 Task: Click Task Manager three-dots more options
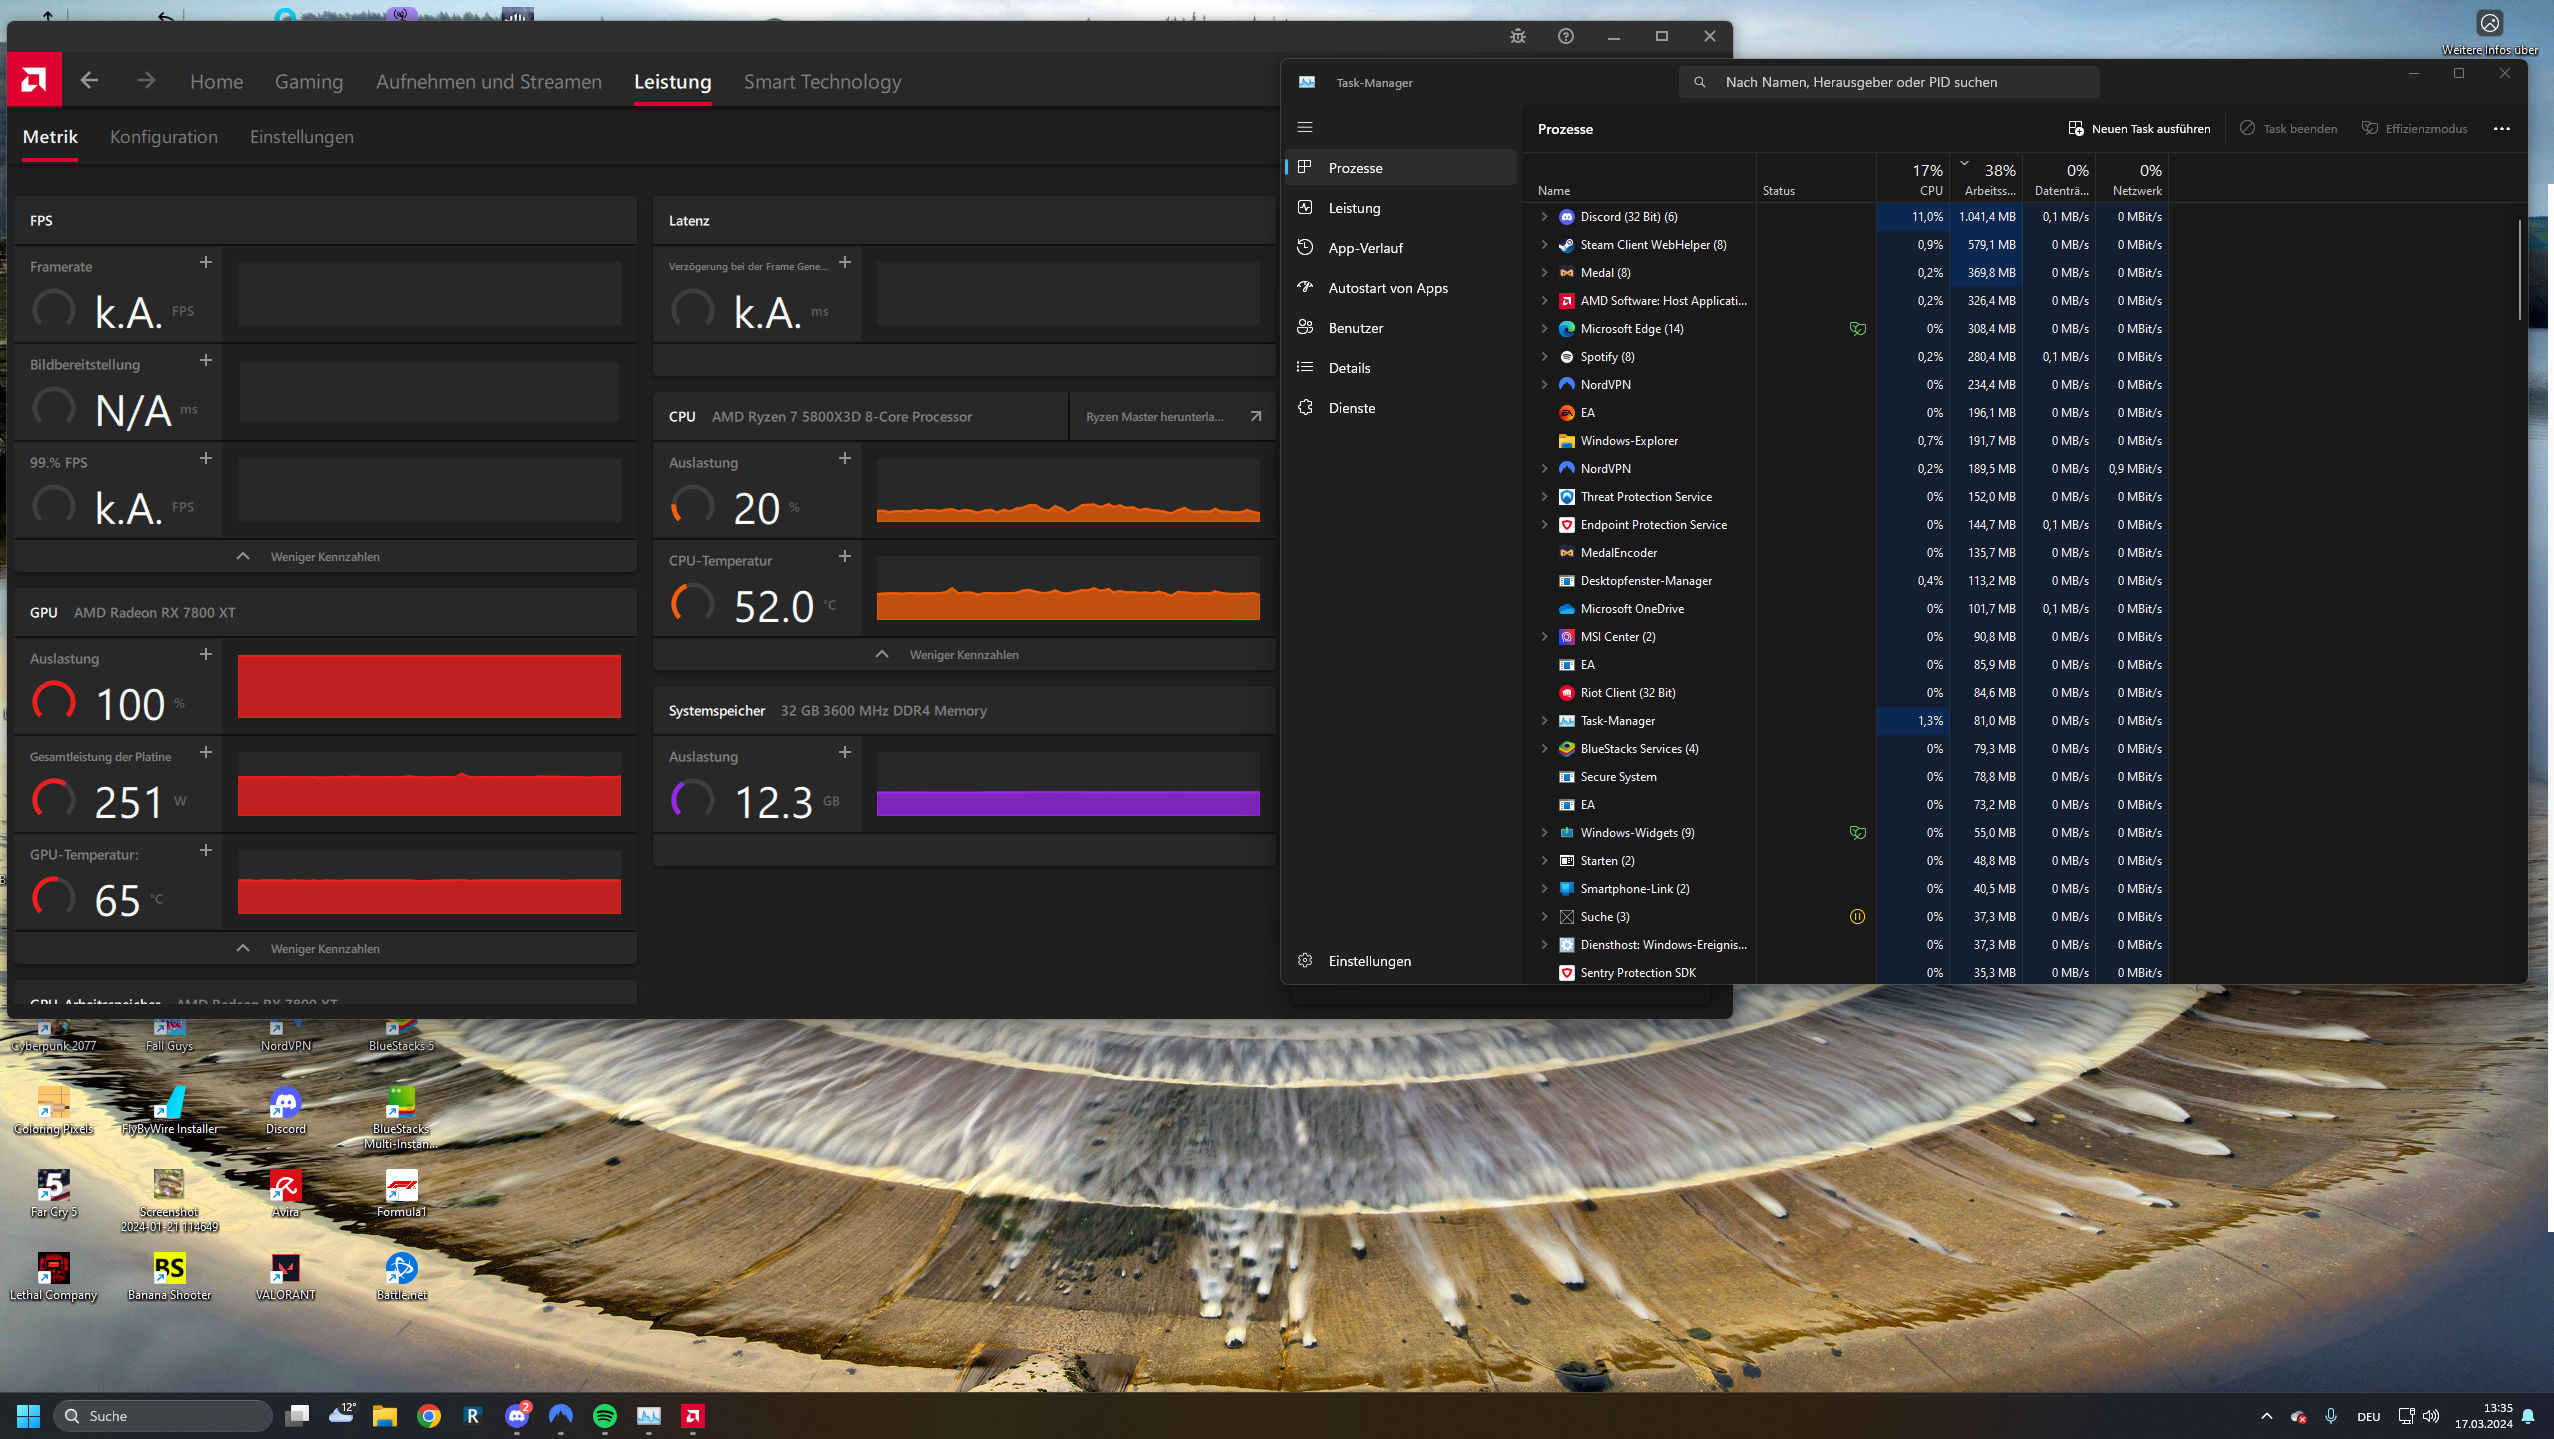coord(2501,128)
